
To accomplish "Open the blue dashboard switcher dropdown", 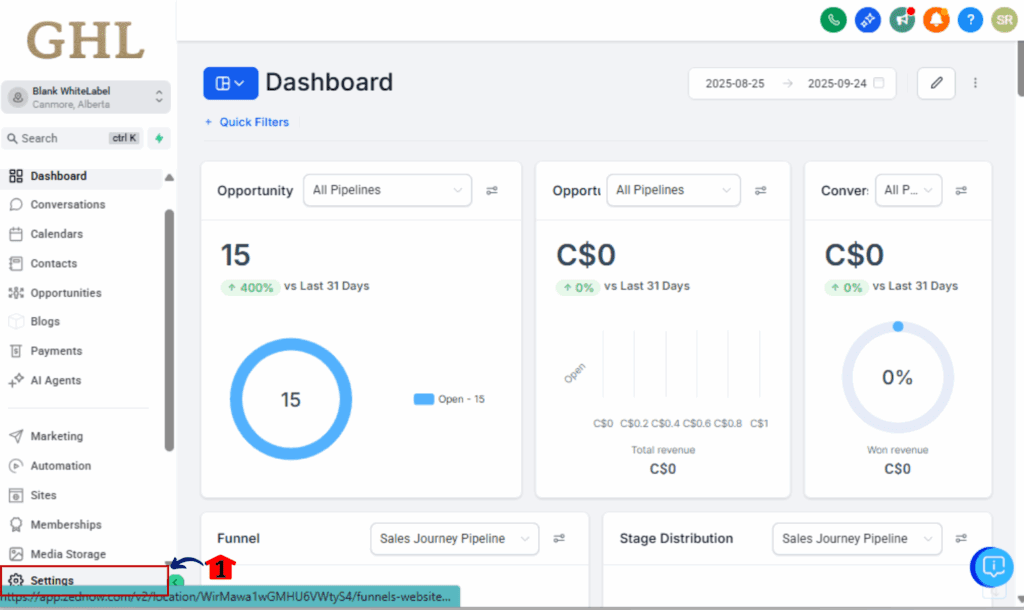I will tap(231, 83).
